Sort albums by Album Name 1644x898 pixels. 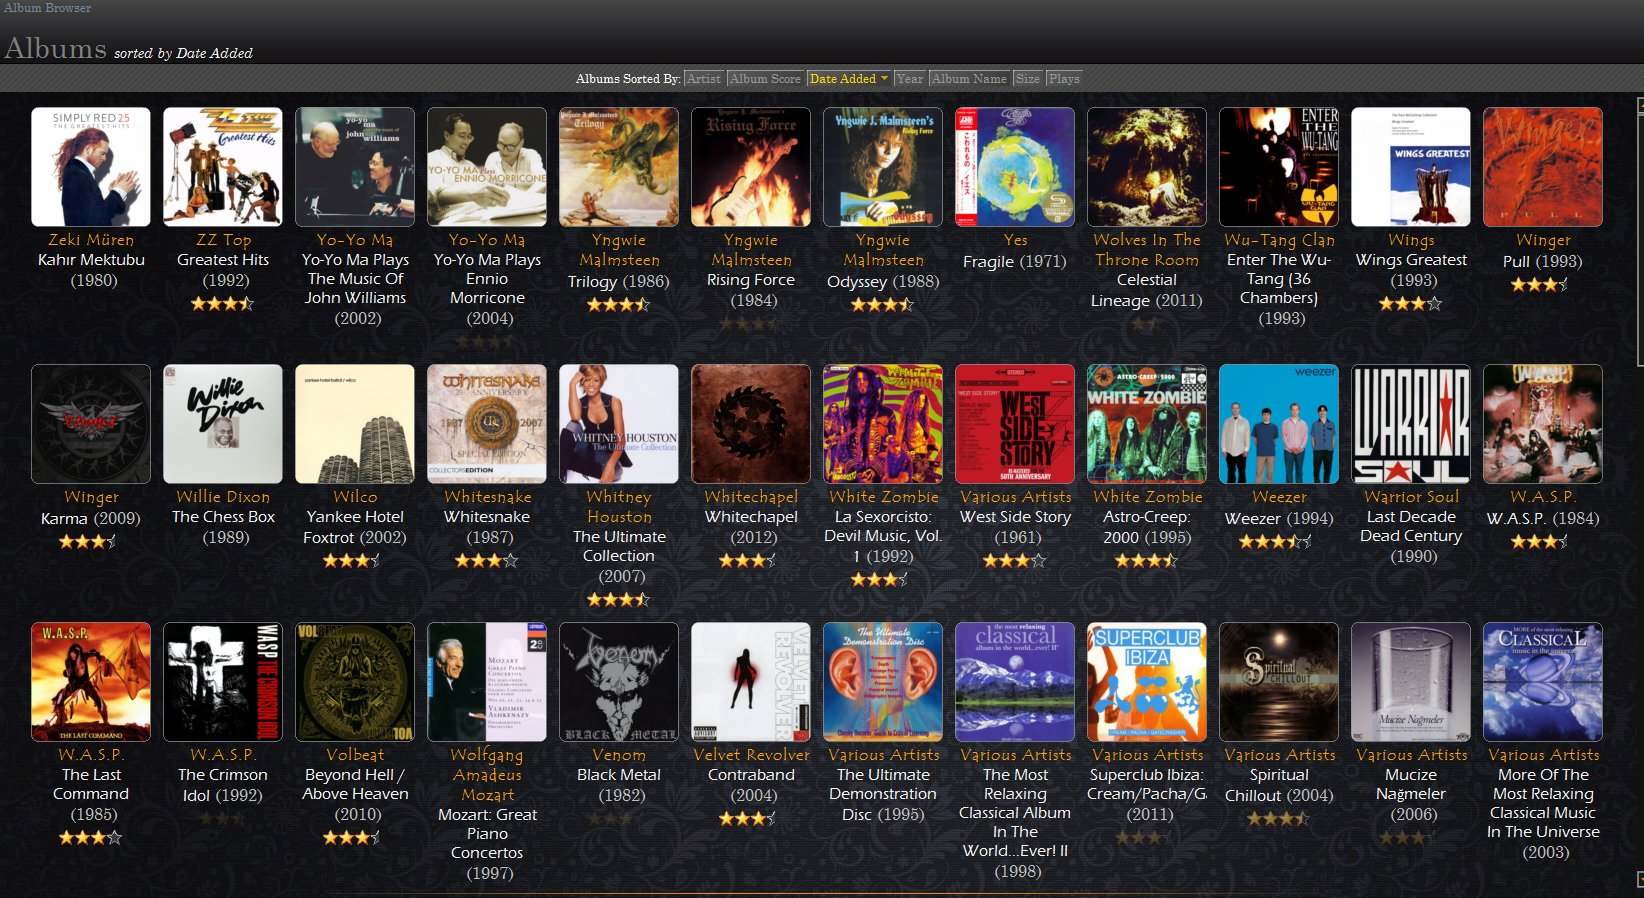pos(969,79)
